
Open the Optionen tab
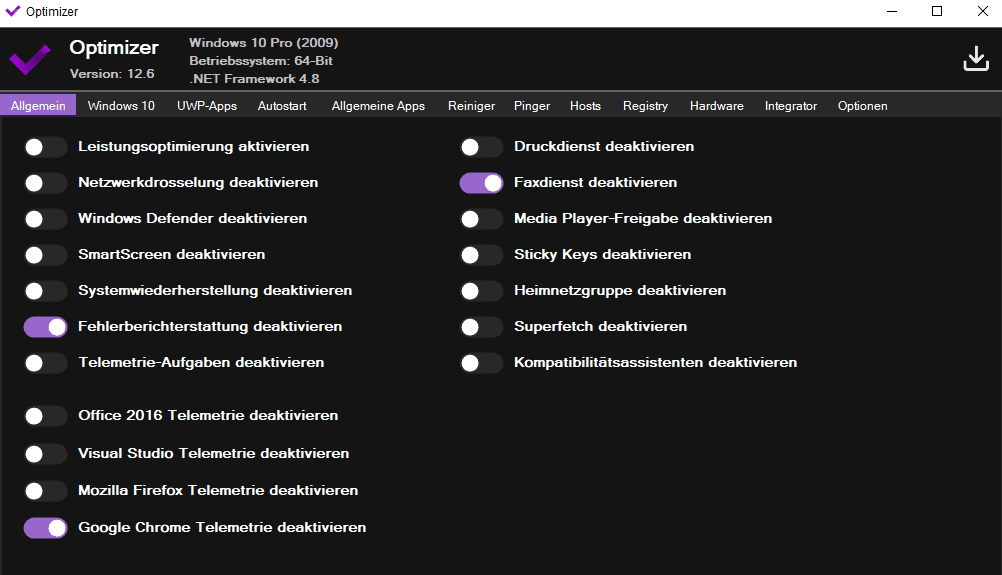[862, 106]
